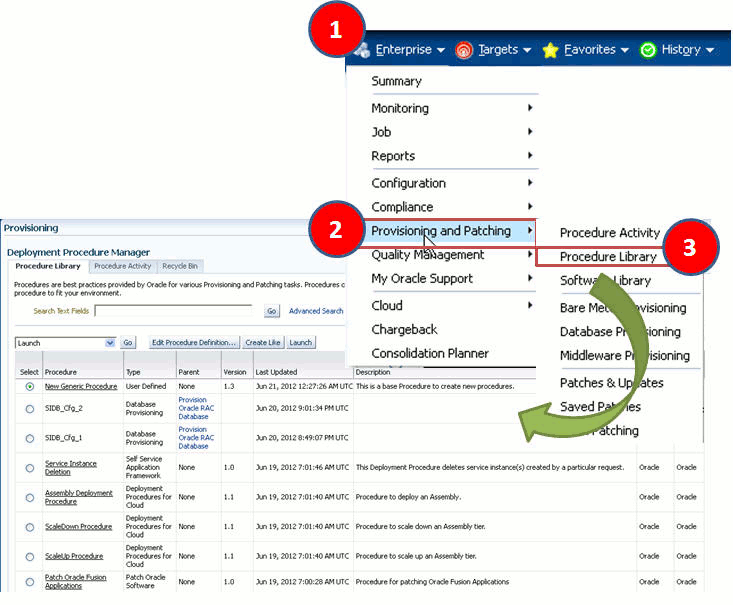Click the Favorites star icon
The height and width of the screenshot is (605, 733).
[551, 50]
